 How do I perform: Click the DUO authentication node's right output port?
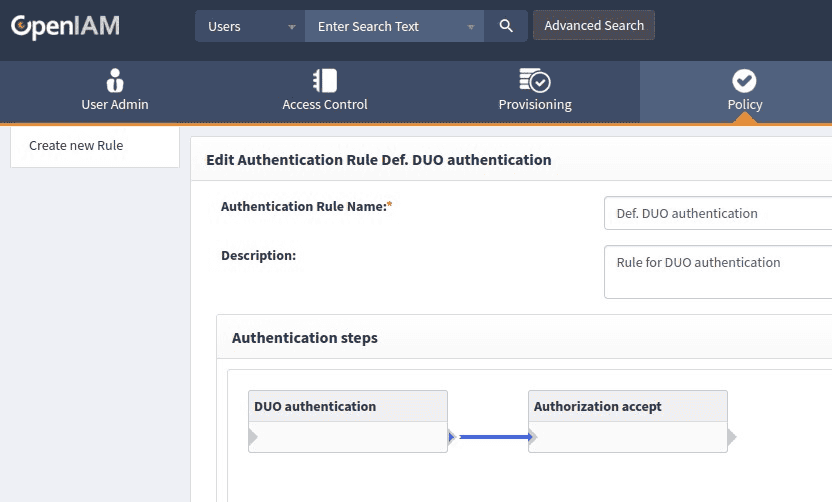click(x=452, y=437)
